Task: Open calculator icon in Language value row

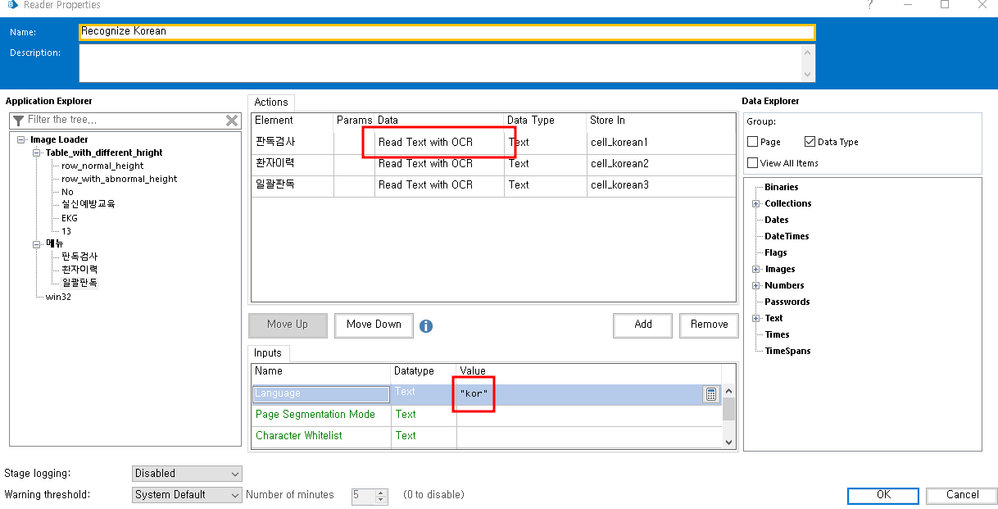Action: [x=711, y=395]
